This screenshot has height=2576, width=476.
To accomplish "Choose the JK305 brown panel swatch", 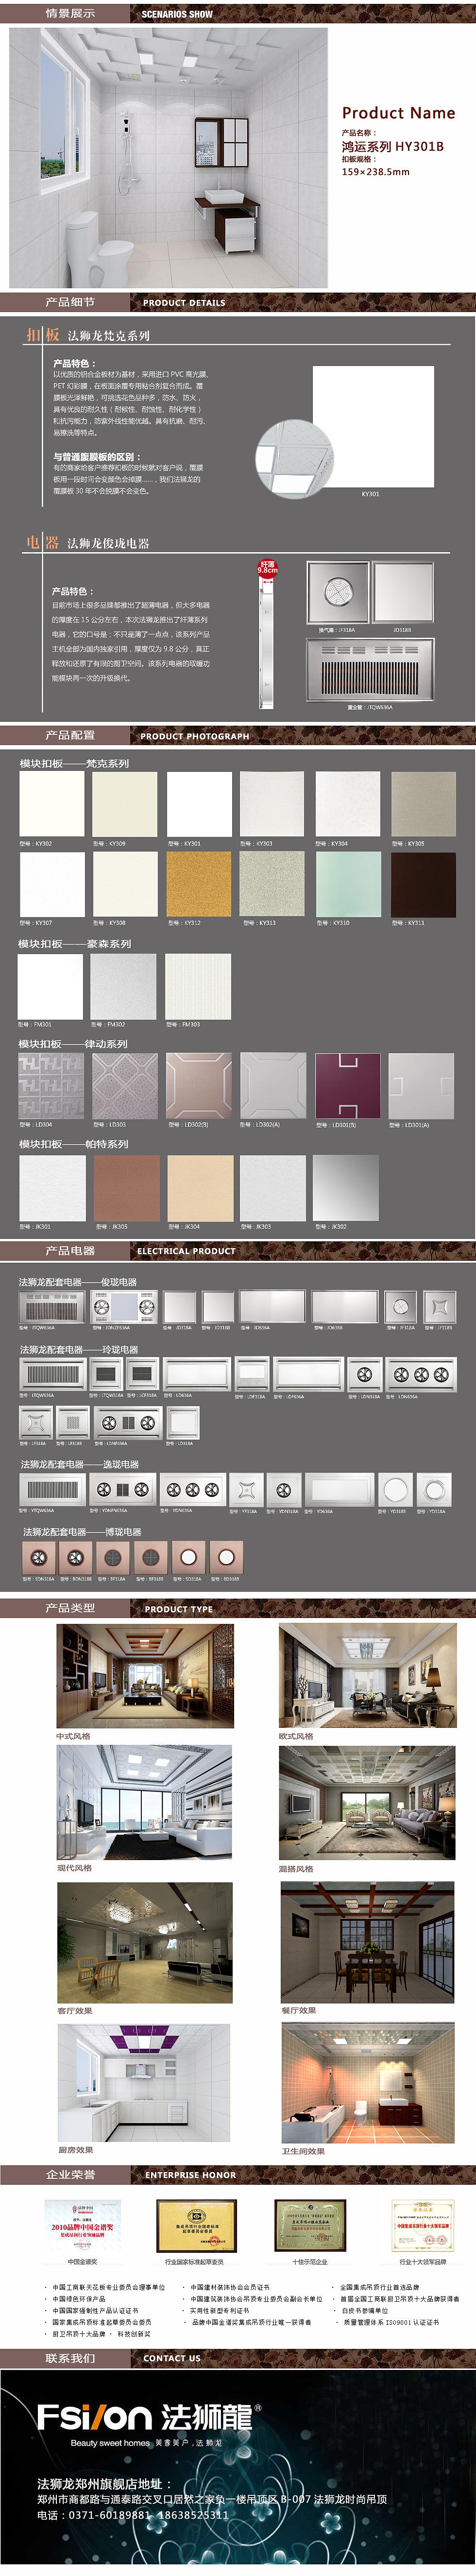I will (x=127, y=1189).
